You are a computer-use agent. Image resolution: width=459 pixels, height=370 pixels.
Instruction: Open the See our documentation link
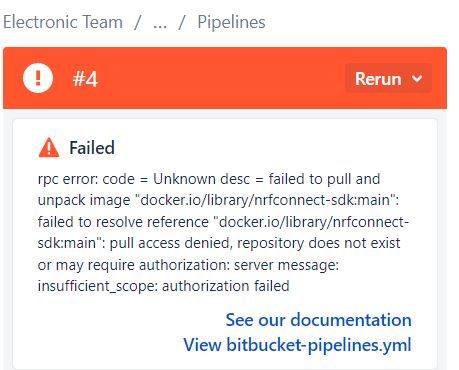pyautogui.click(x=319, y=320)
